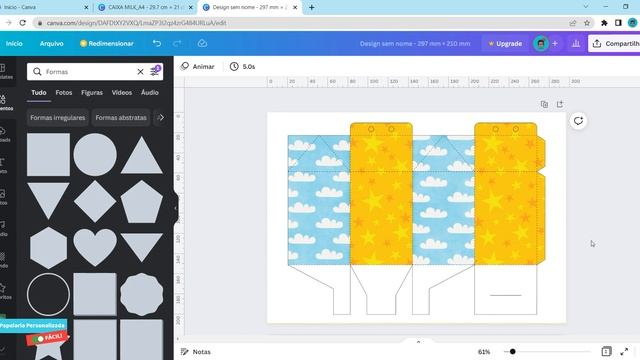Share this page icon in address bar
The height and width of the screenshot is (360, 640).
(573, 23)
